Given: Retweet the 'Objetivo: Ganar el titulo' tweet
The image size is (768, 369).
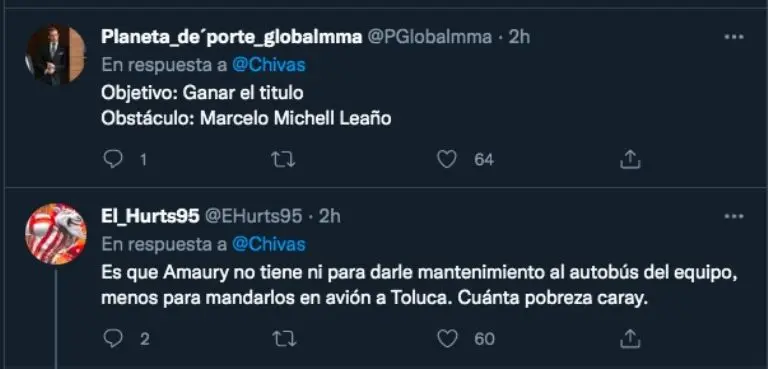Looking at the screenshot, I should [x=283, y=159].
